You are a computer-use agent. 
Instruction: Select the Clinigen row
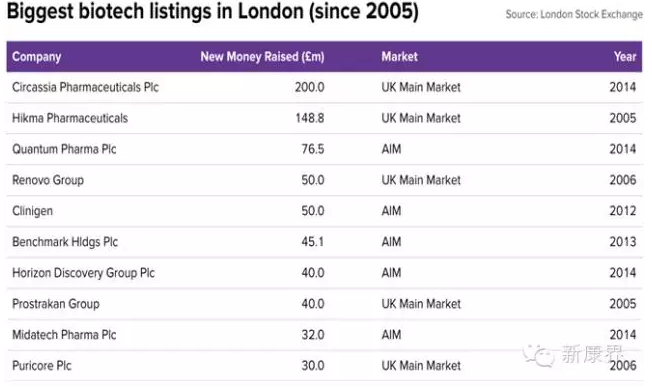pos(324,211)
